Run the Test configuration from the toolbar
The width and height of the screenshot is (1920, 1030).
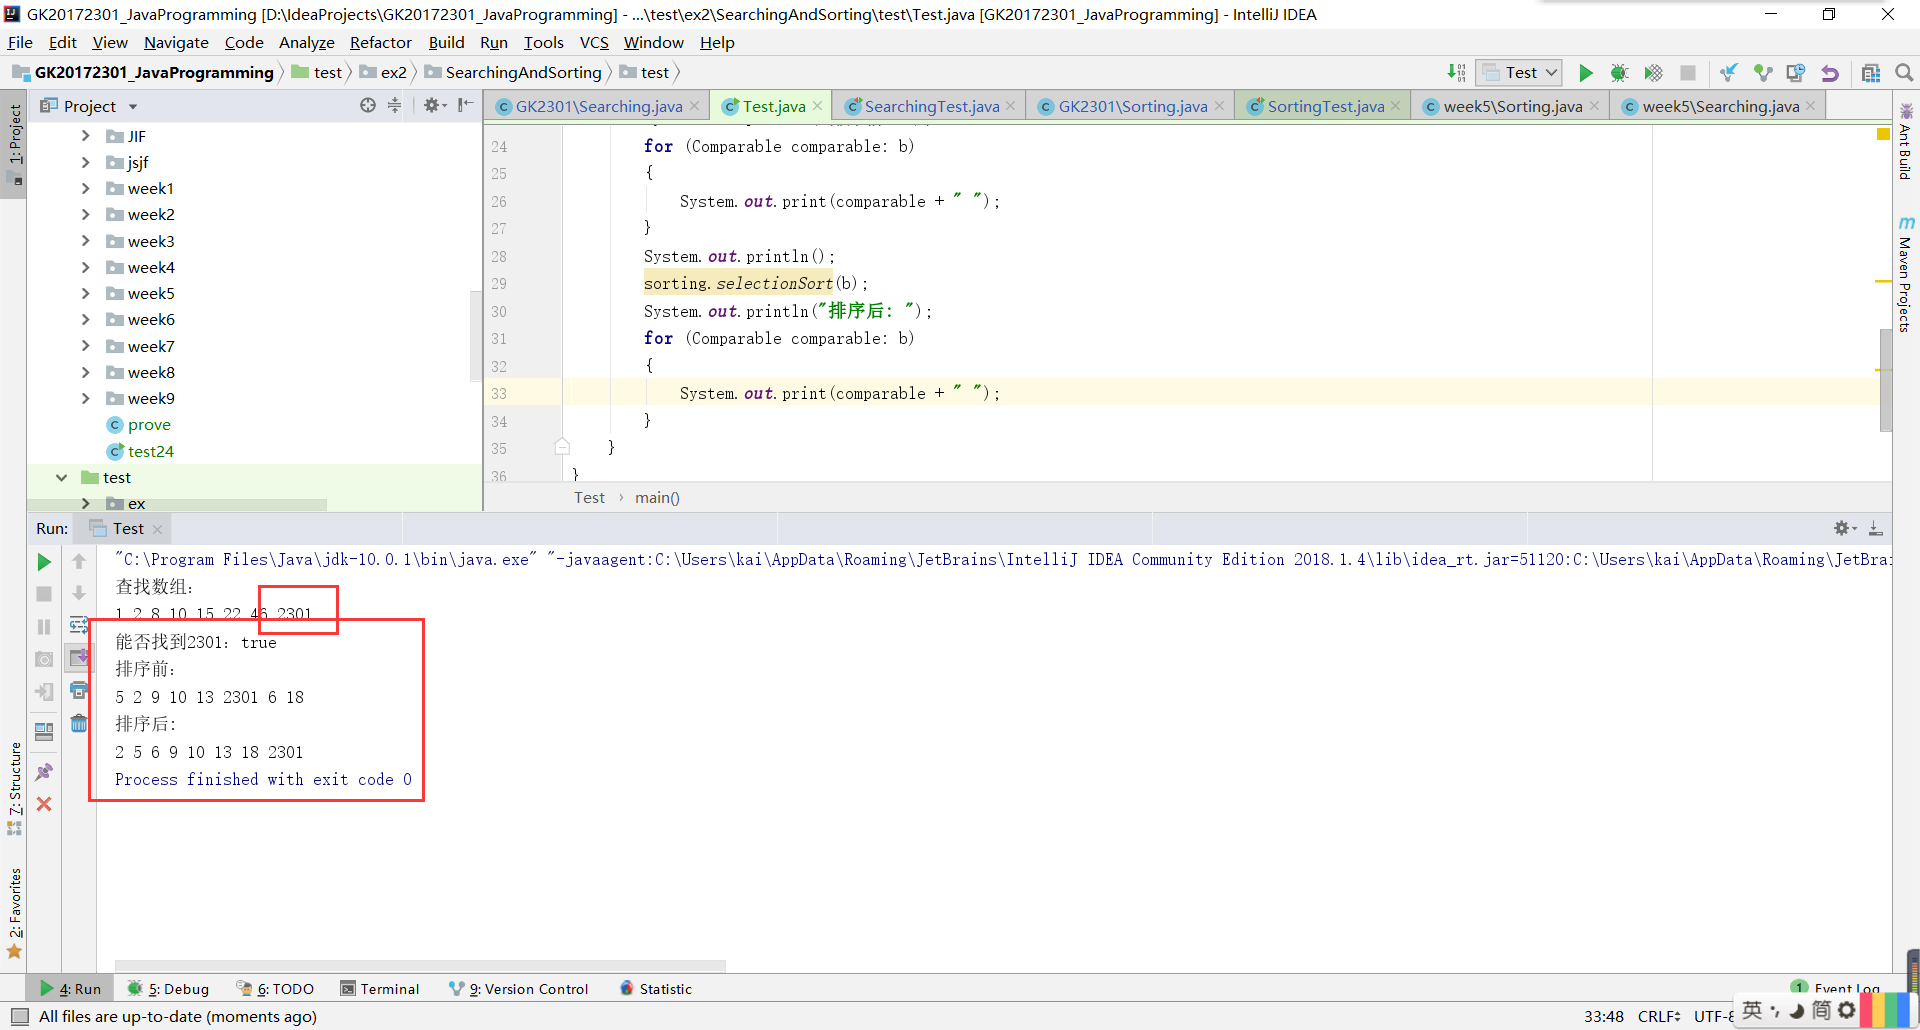(x=1585, y=73)
